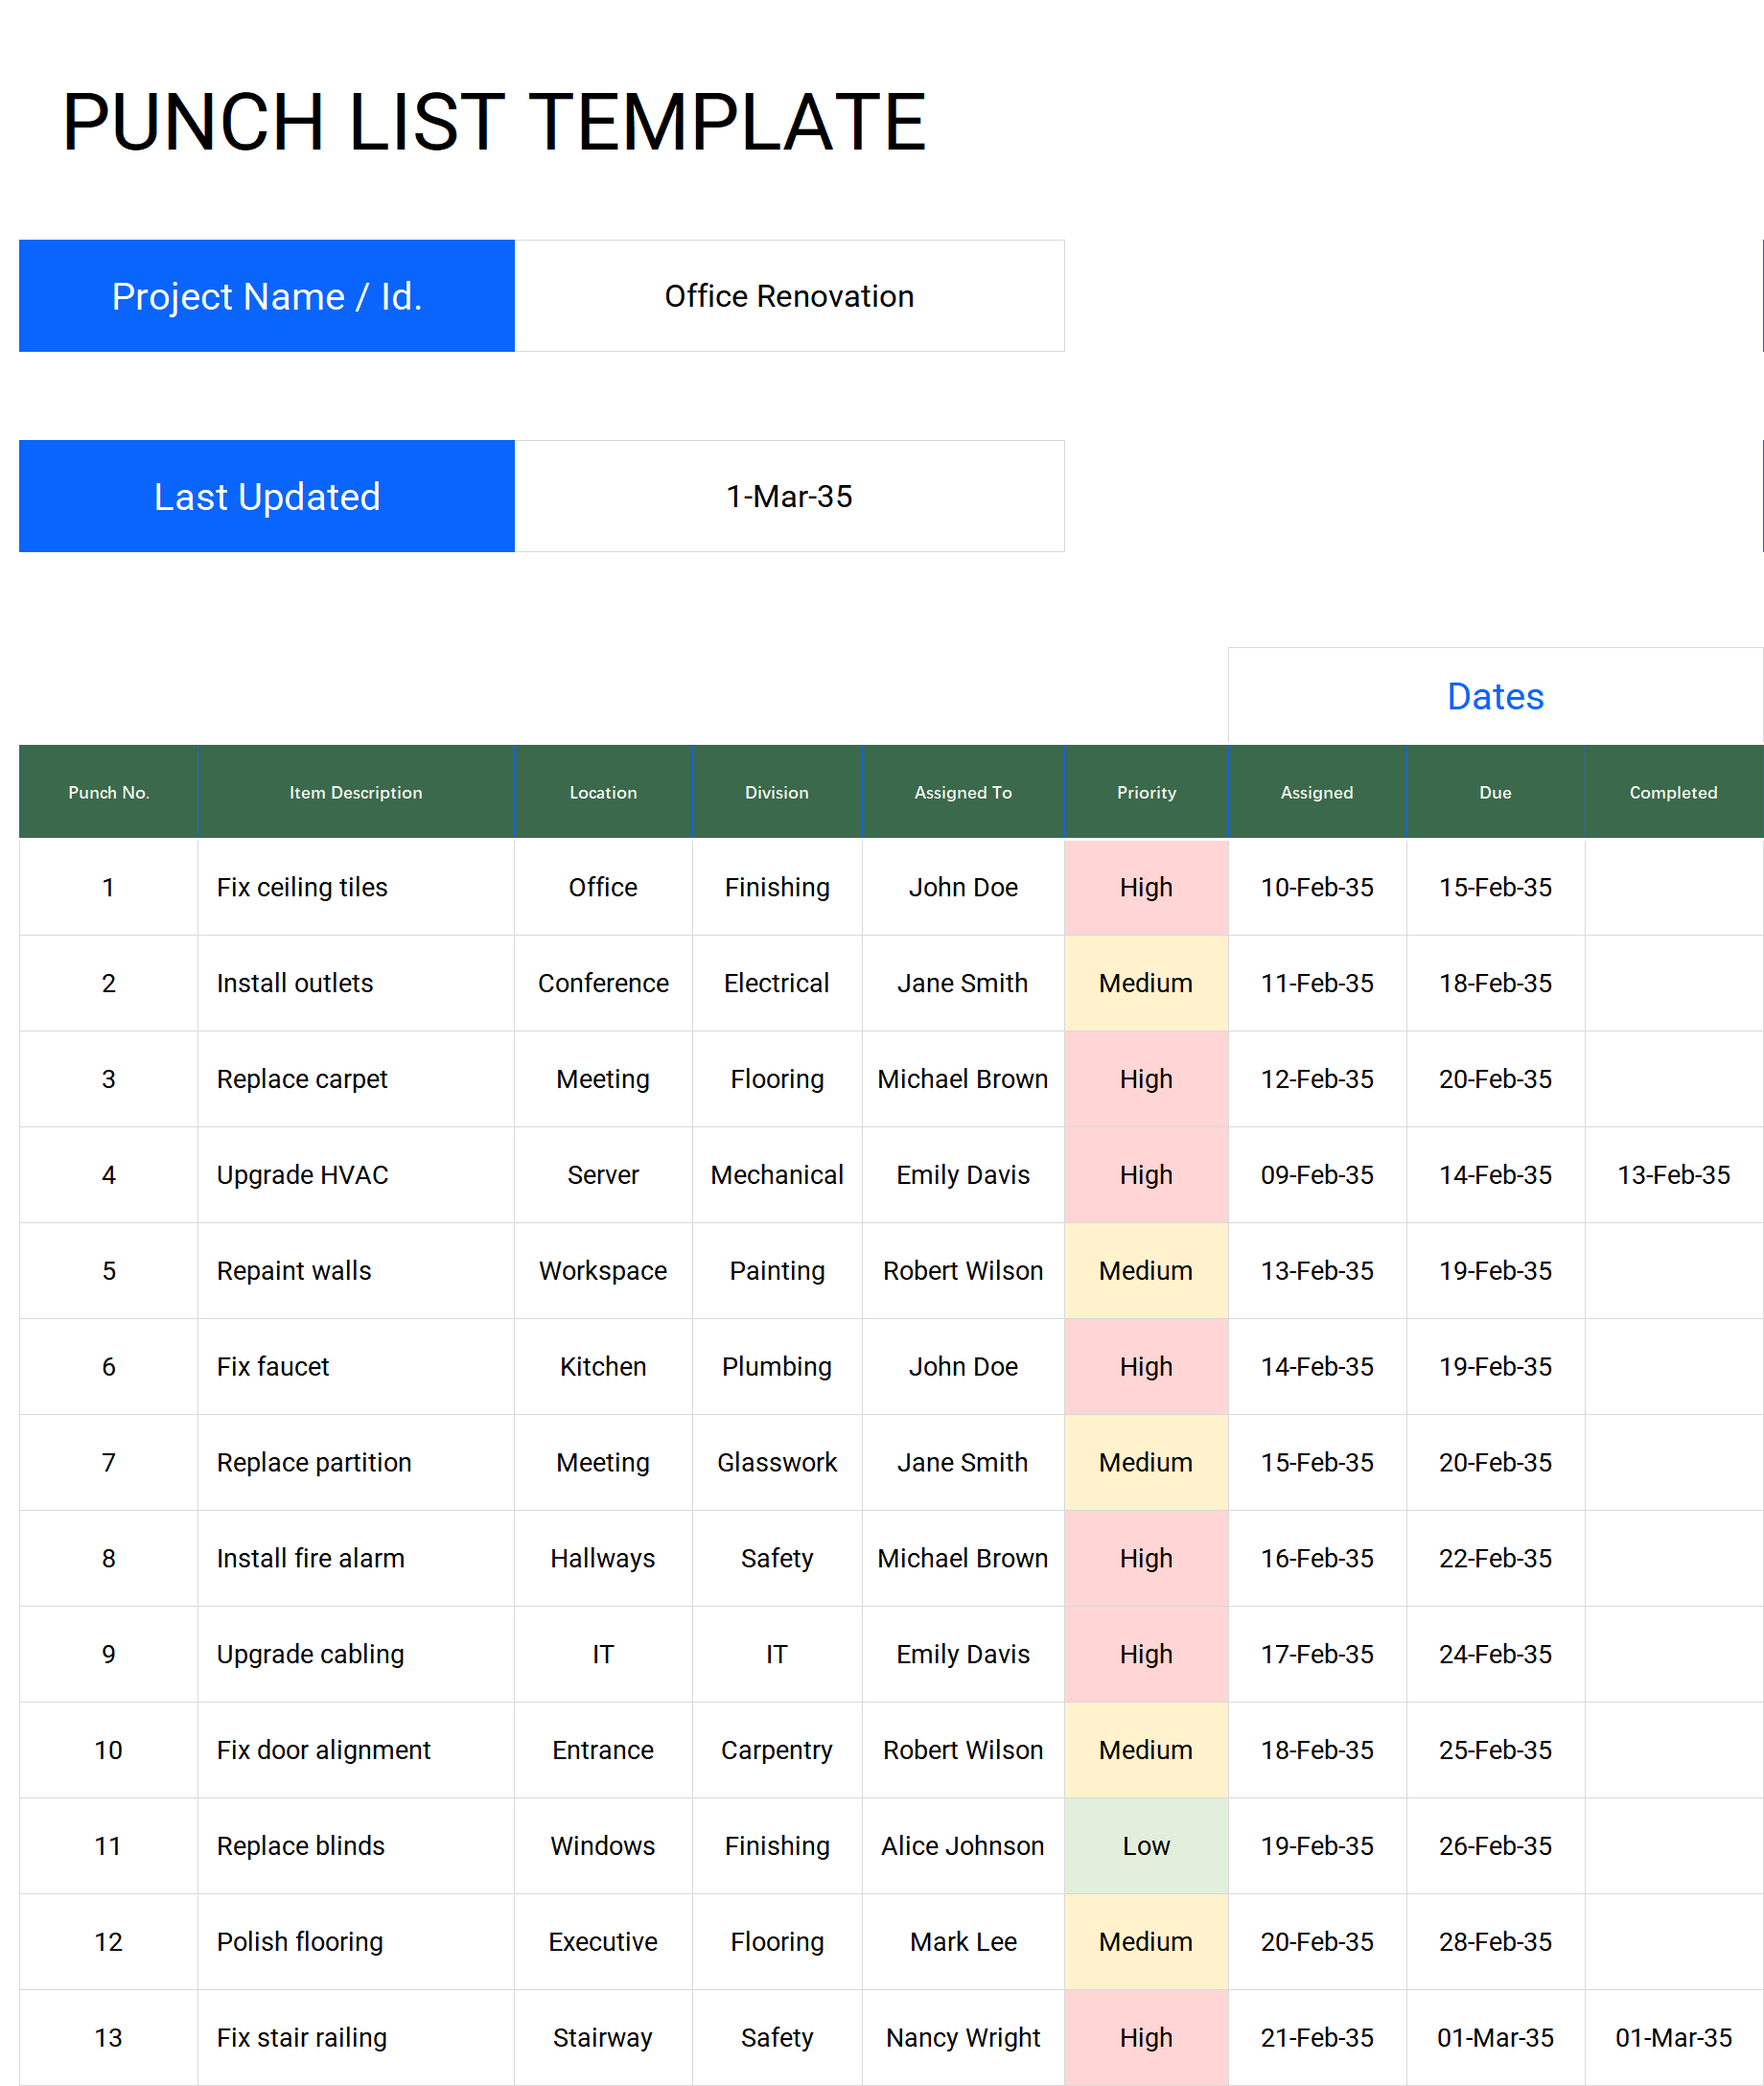
Task: Click the High priority cell for Fix stair railing
Action: (x=1146, y=2038)
